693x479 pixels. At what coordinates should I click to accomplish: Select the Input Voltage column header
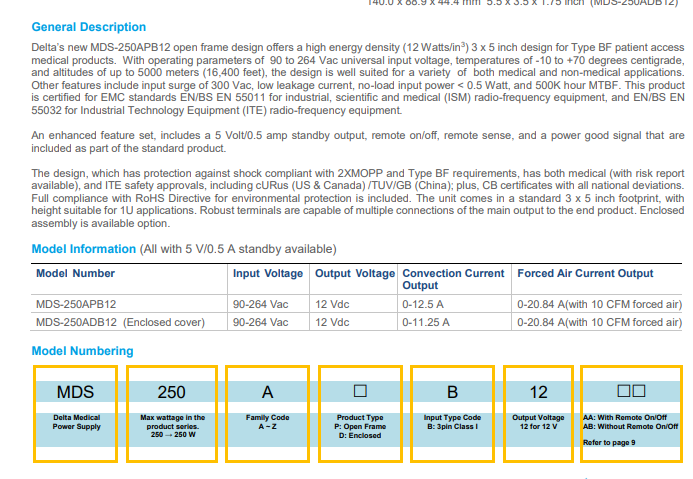[267, 273]
